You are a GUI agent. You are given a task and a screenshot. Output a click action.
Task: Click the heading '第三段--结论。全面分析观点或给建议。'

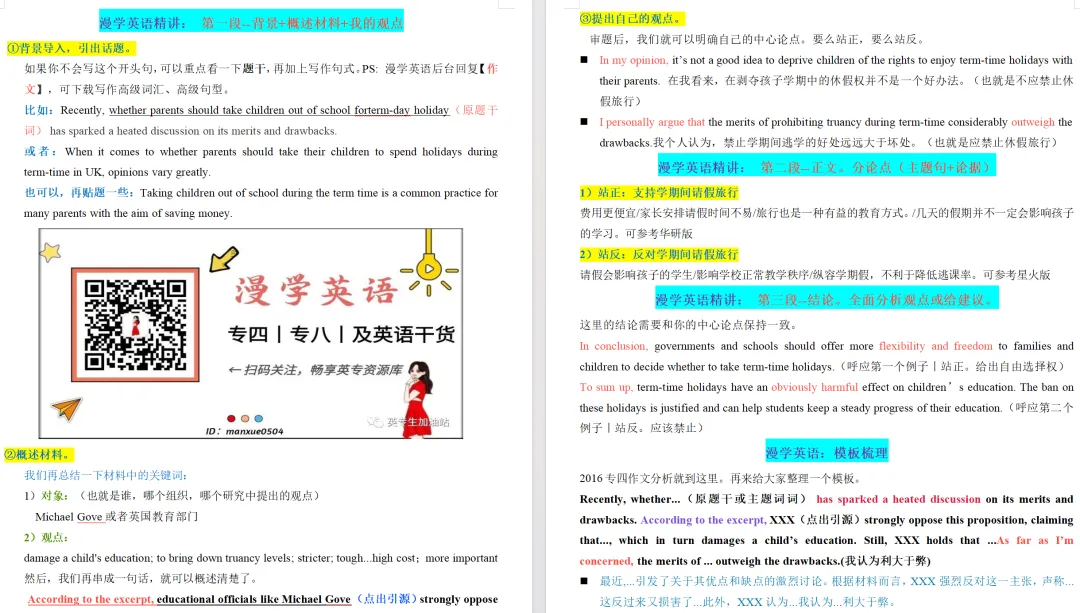(x=878, y=300)
